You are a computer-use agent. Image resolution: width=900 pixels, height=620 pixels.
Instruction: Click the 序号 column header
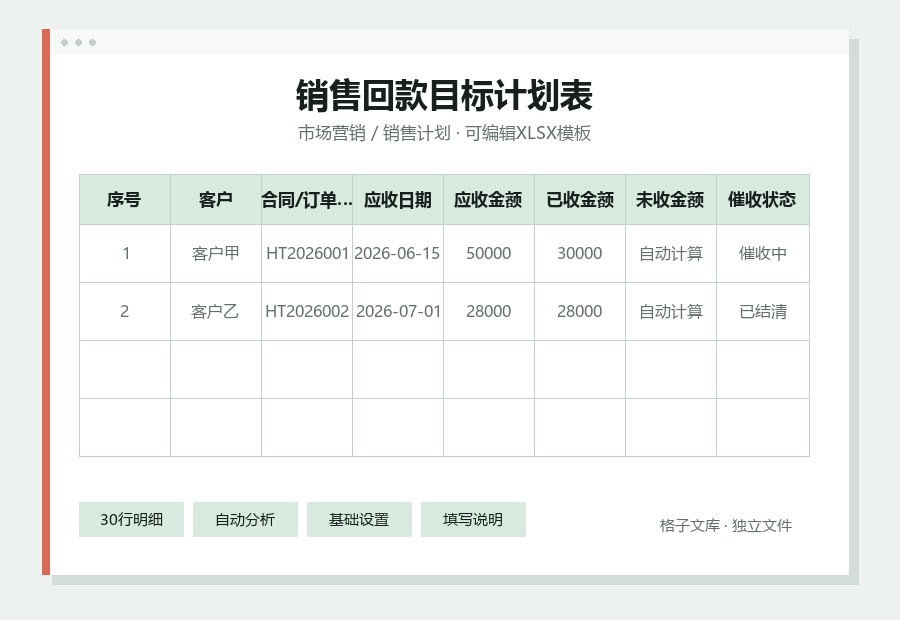(125, 200)
